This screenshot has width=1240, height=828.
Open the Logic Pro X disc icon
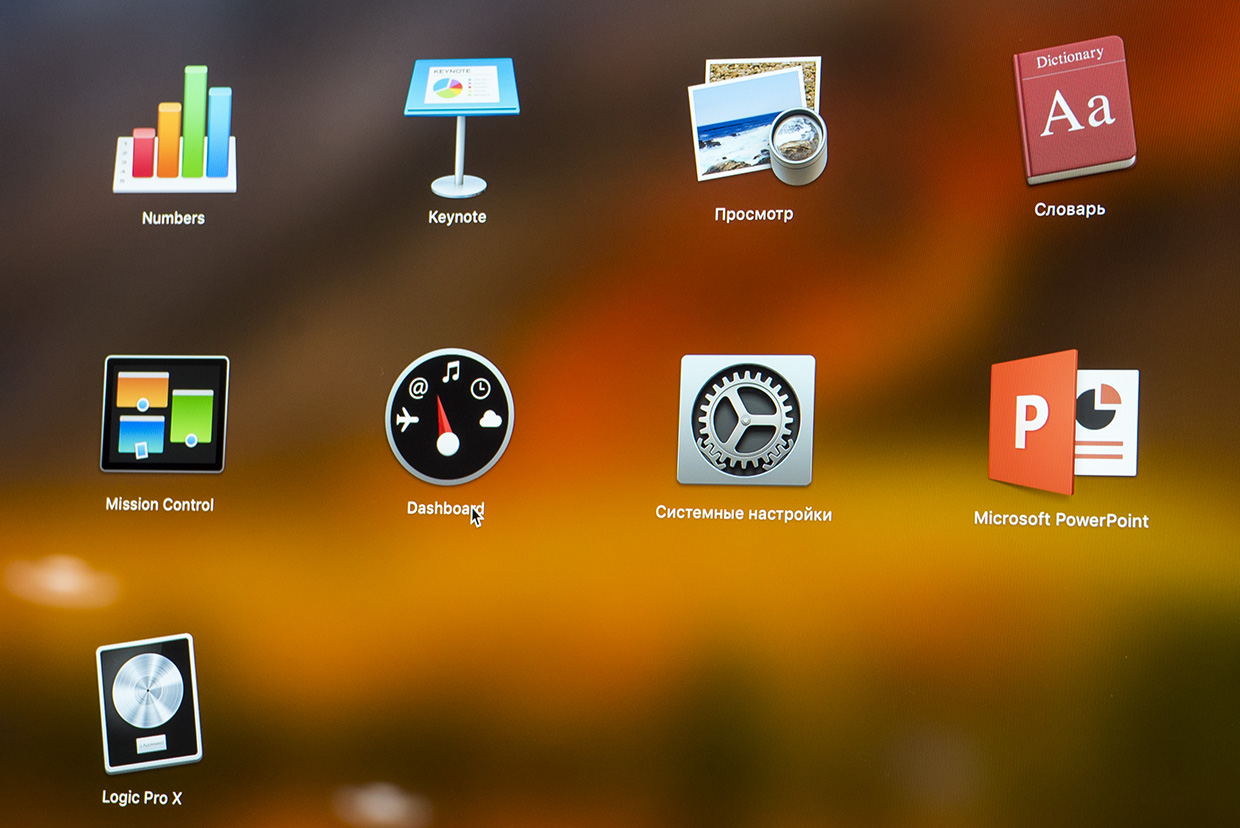(148, 702)
